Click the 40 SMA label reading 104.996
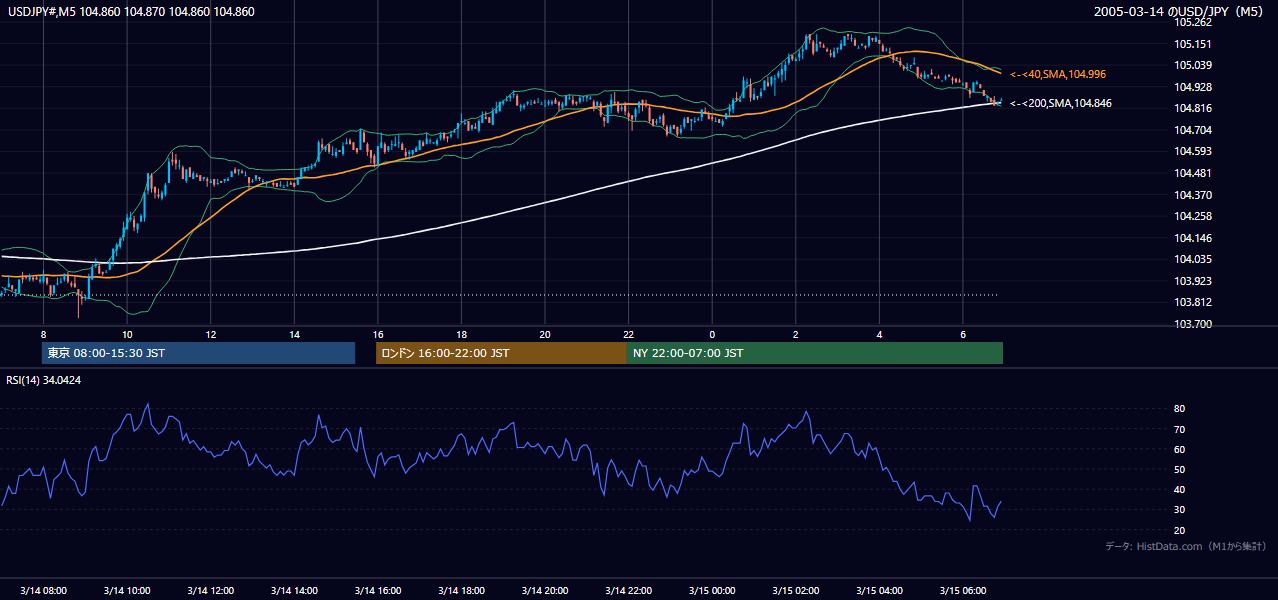1278x600 pixels. (1058, 74)
